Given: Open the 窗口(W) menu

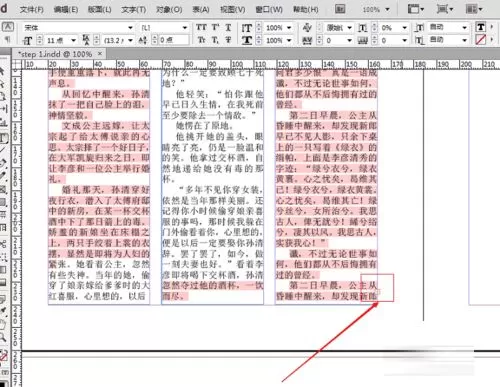Looking at the screenshot, I should 269,10.
